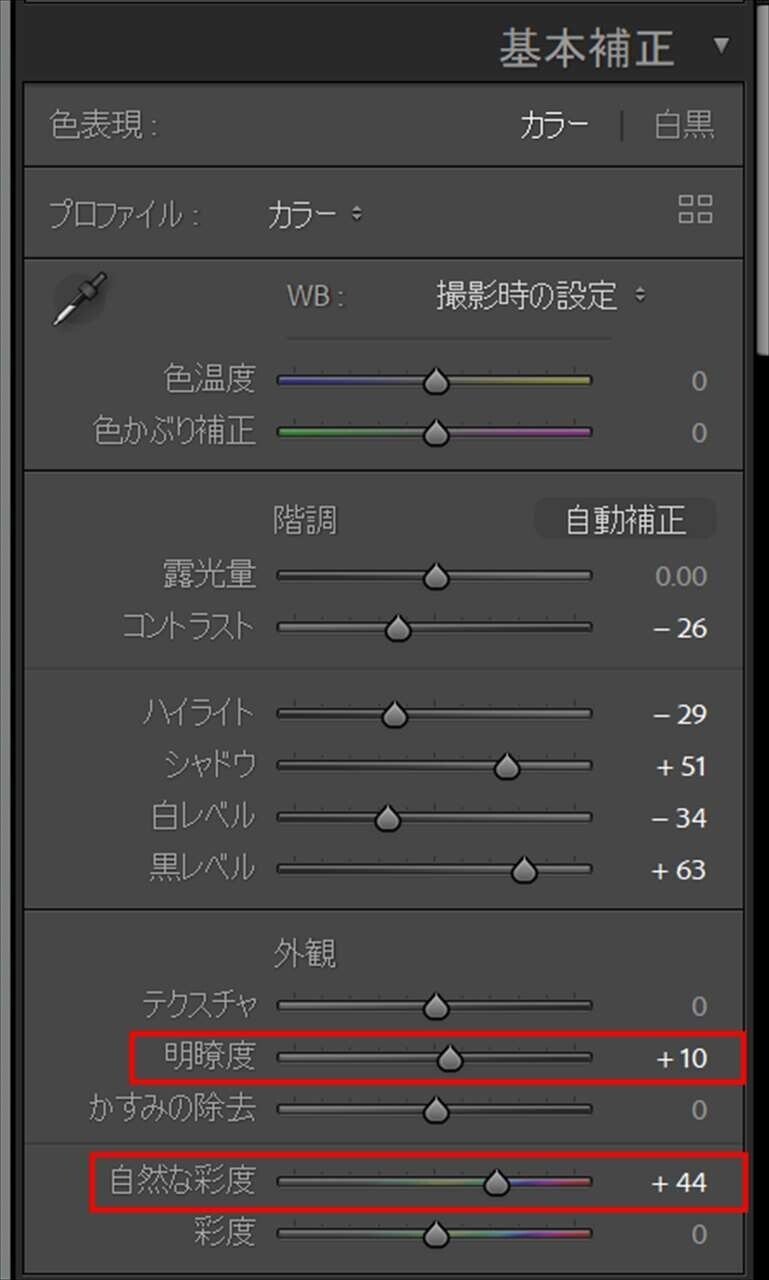
Task: Select the White Balance eyedropper tool
Action: [x=80, y=298]
